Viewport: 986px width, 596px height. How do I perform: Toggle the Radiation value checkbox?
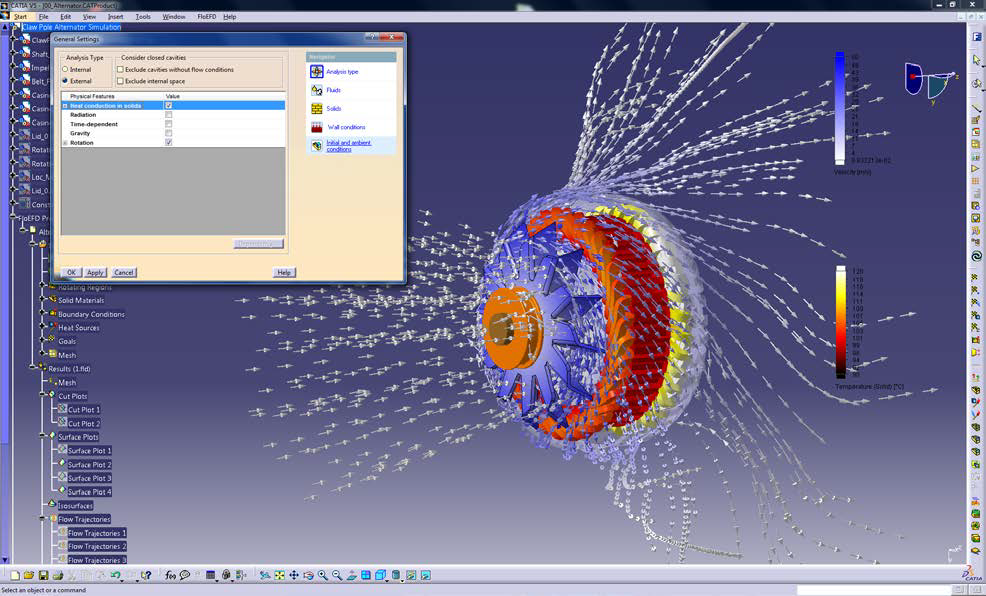(168, 115)
